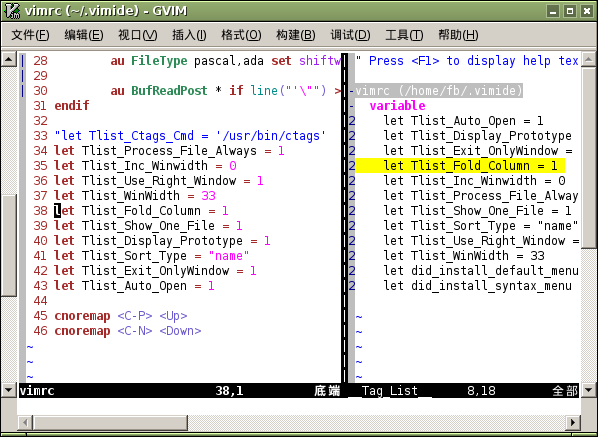Click horizontal scrollbar left arrow
This screenshot has height=437, width=598.
pos(25,423)
